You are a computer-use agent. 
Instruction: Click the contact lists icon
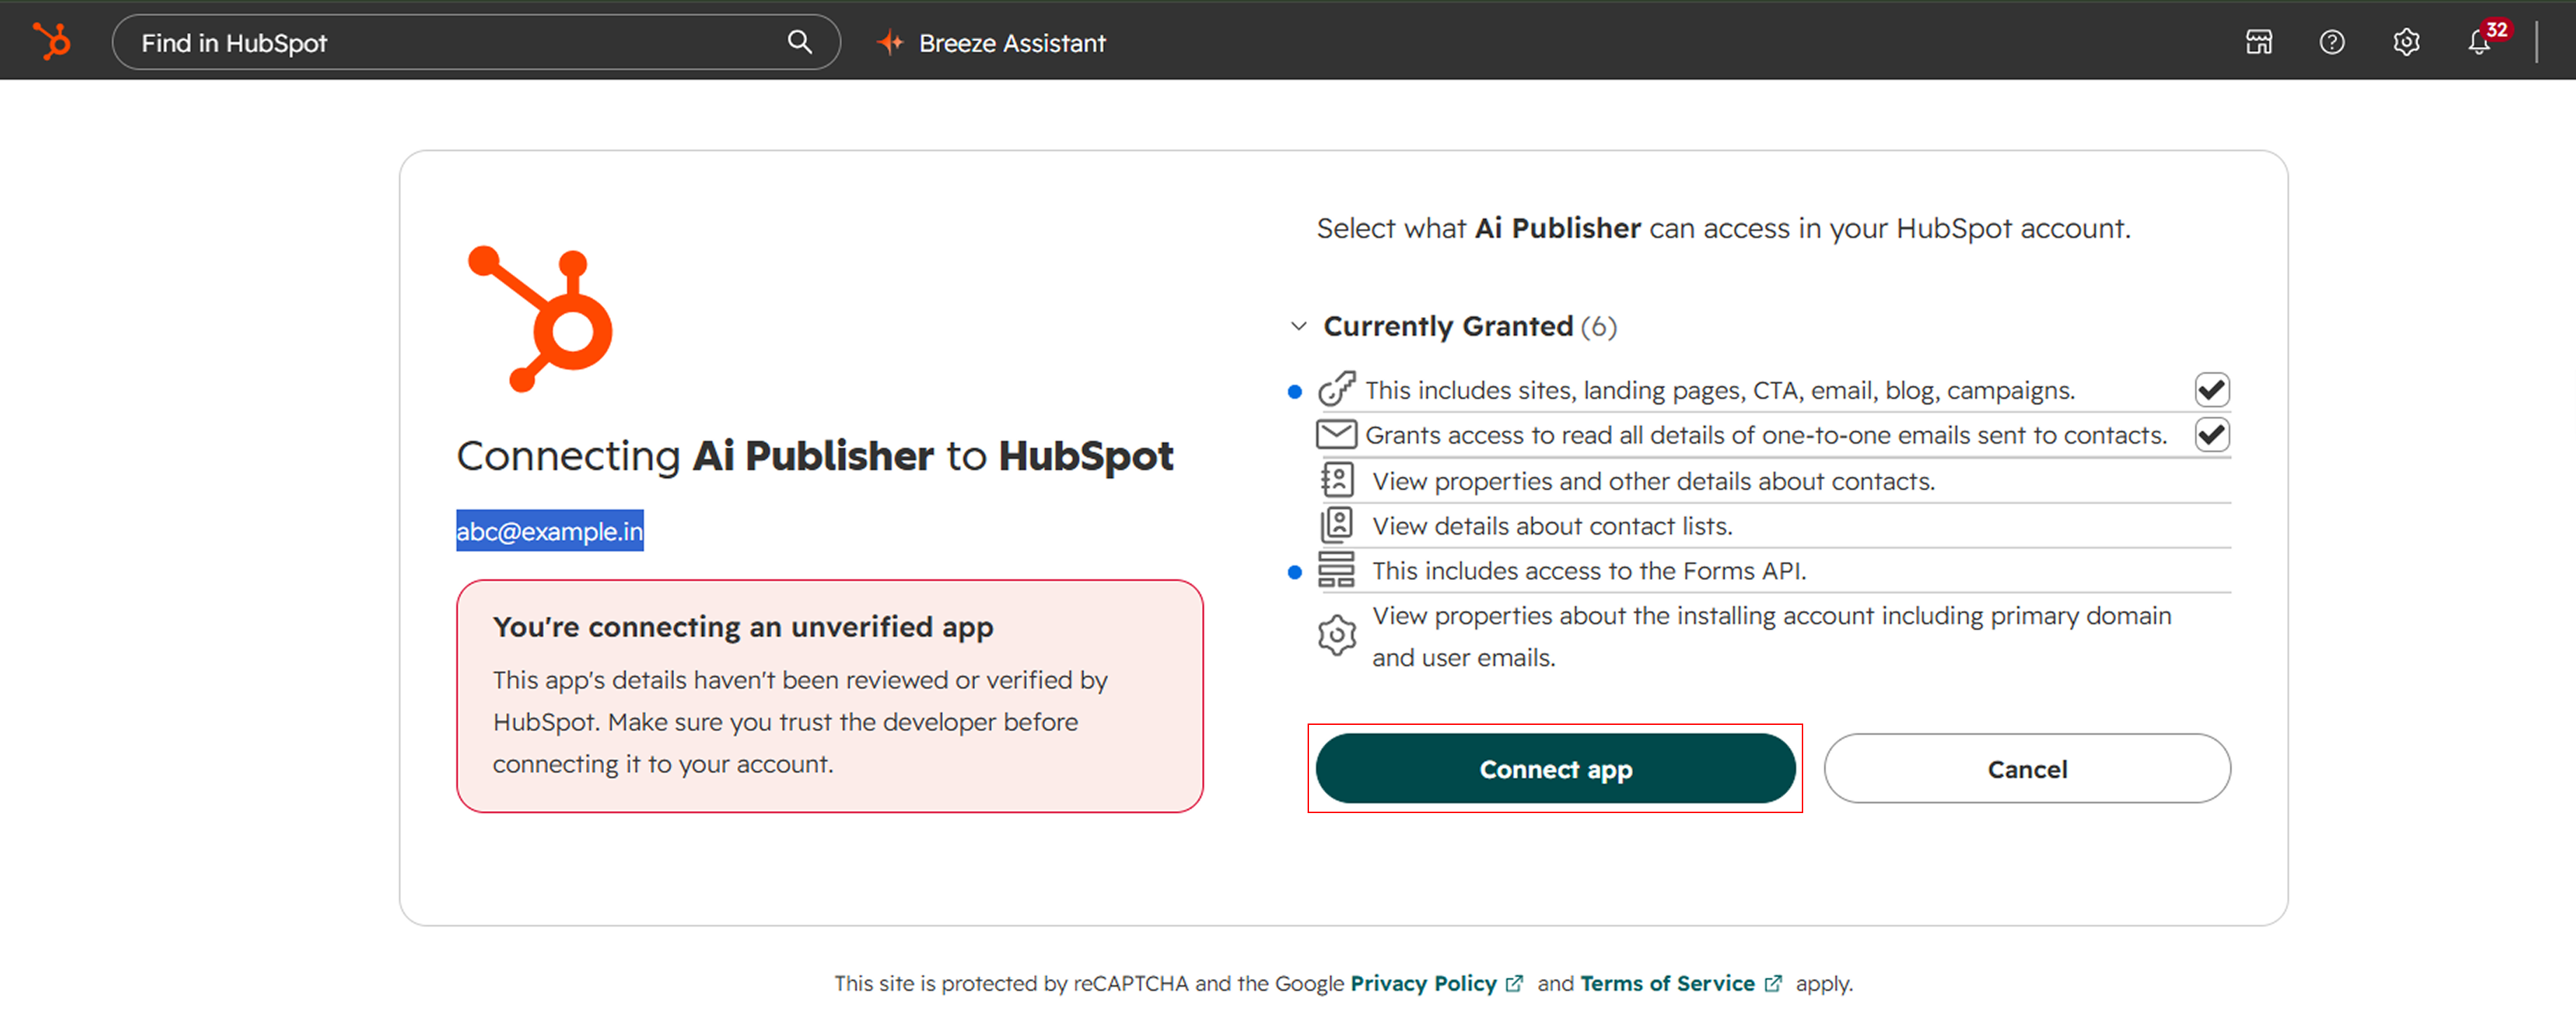pos(1337,525)
